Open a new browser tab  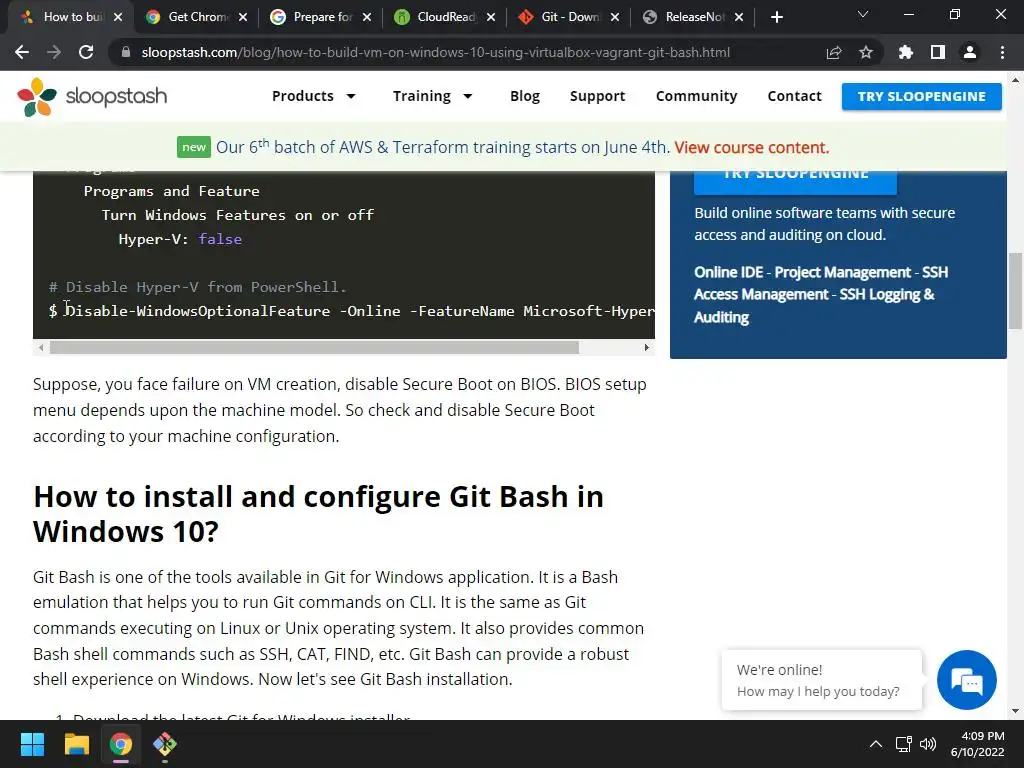point(776,17)
